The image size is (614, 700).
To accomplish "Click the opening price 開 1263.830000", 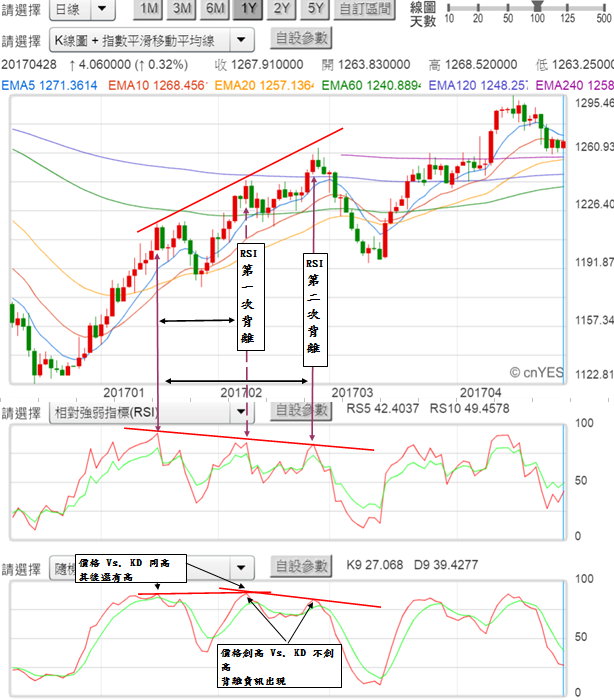I will click(366, 65).
